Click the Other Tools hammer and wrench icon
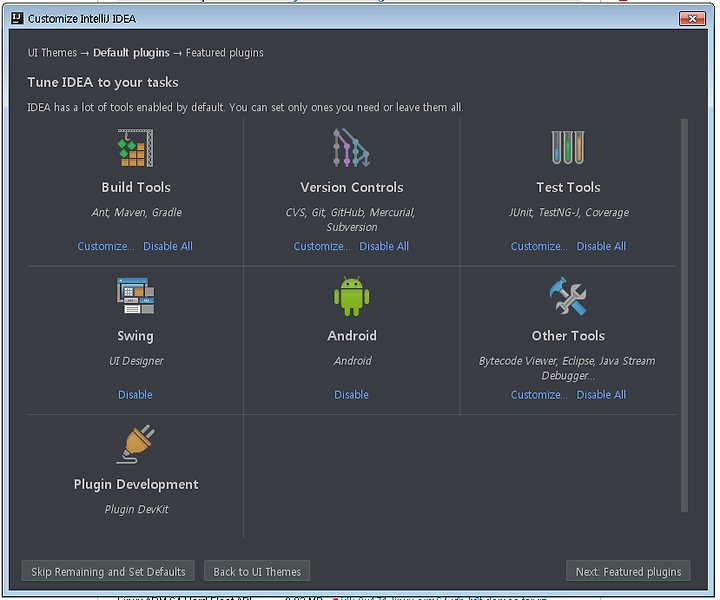720x600 pixels. click(568, 296)
